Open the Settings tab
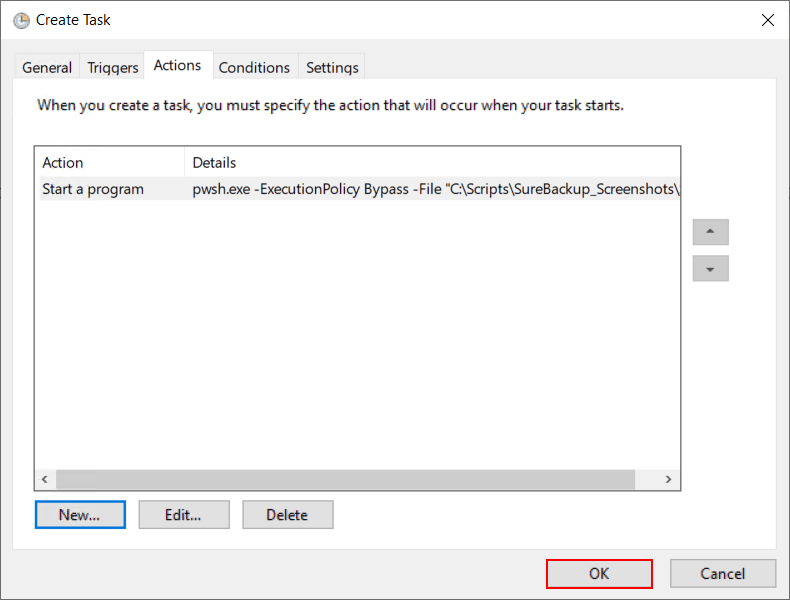 332,67
